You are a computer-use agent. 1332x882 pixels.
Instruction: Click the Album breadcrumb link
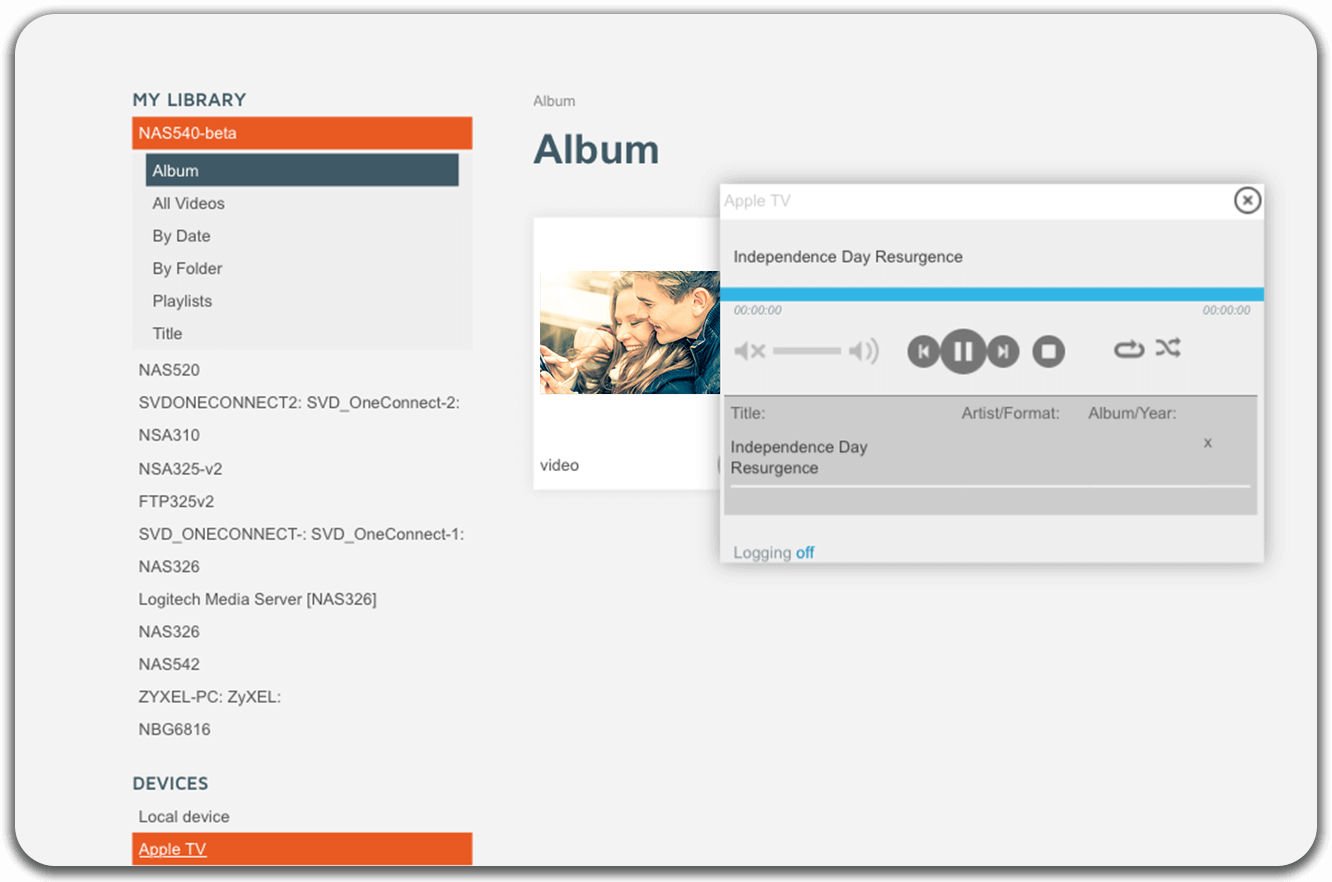coord(554,101)
